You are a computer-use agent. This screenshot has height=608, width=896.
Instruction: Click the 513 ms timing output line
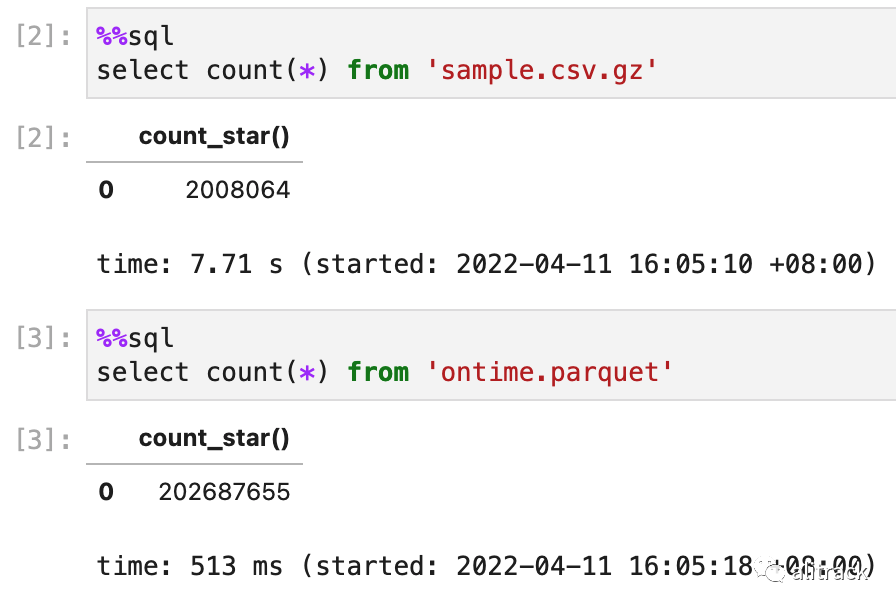click(x=486, y=566)
